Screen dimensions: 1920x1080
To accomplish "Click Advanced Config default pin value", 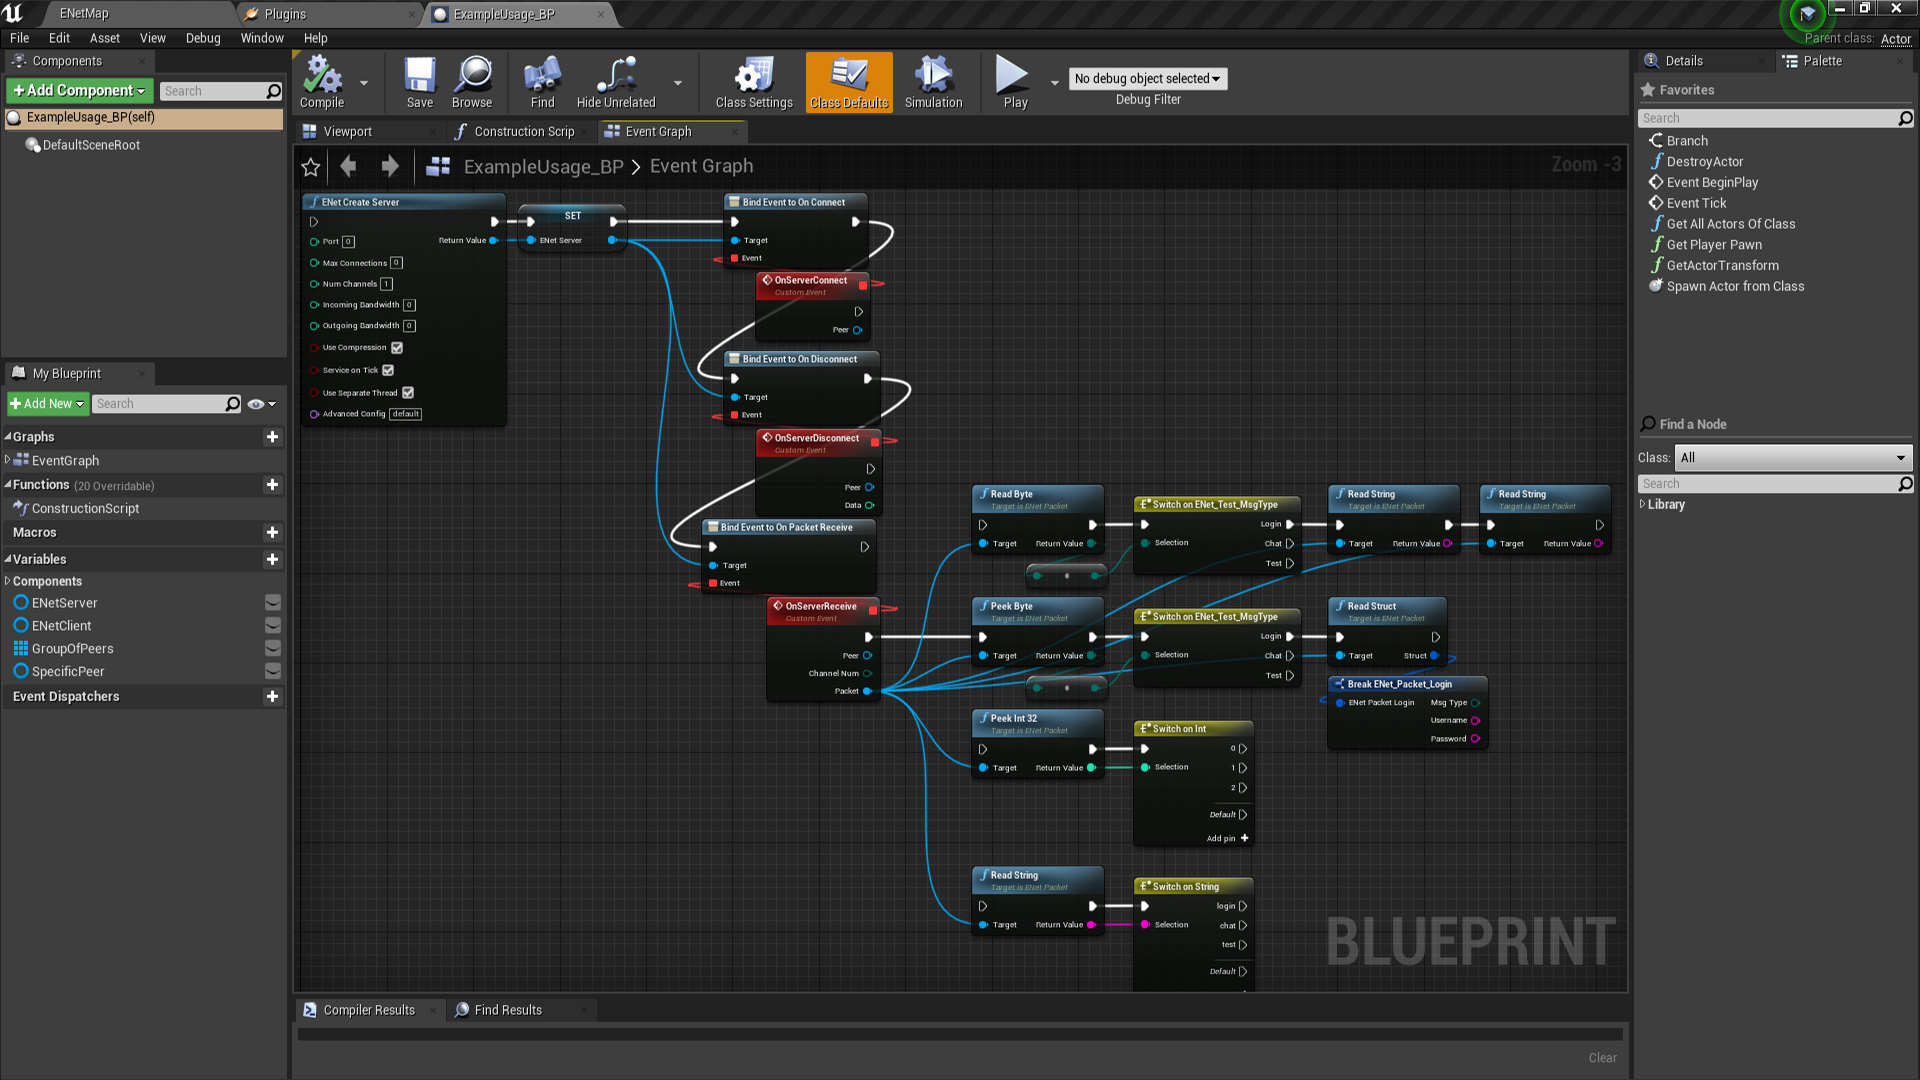I will click(405, 414).
